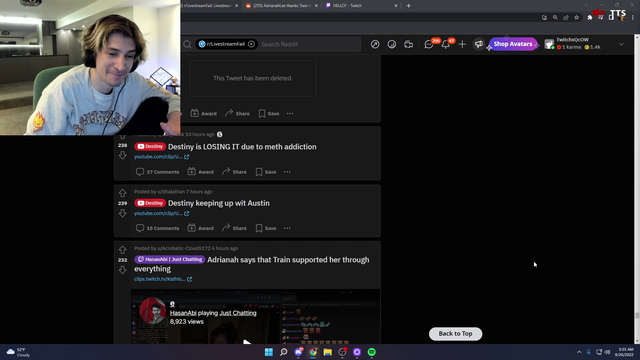Click Back to Top button

coord(455,333)
